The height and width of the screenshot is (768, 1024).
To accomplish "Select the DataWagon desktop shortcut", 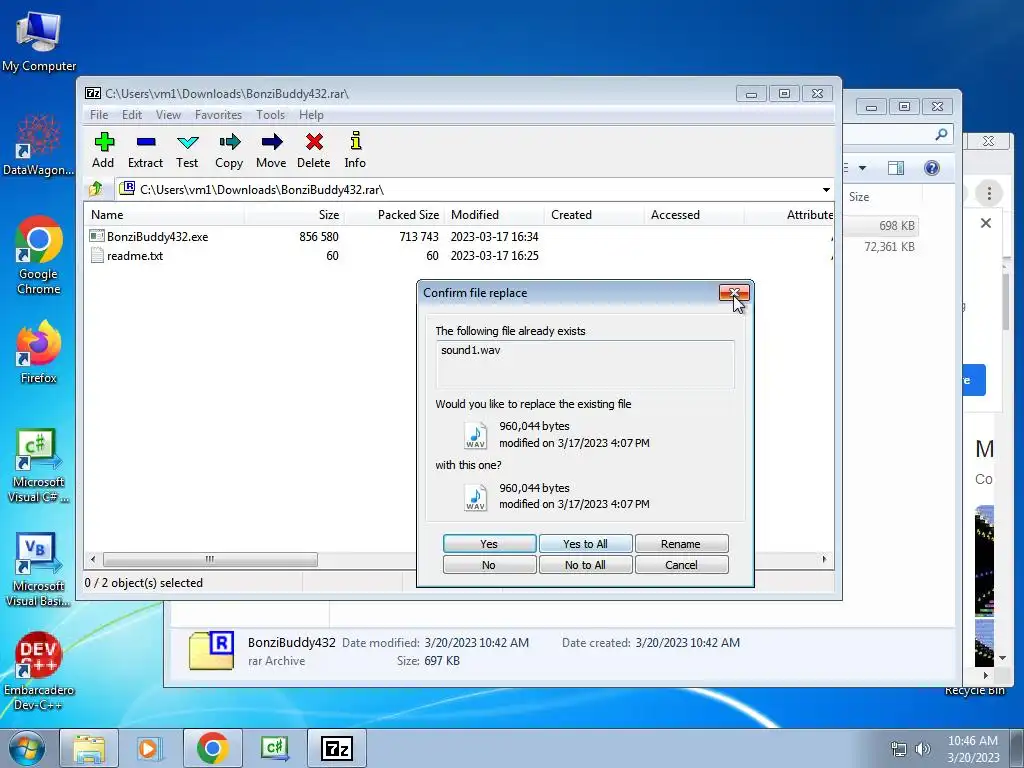I will [x=39, y=145].
